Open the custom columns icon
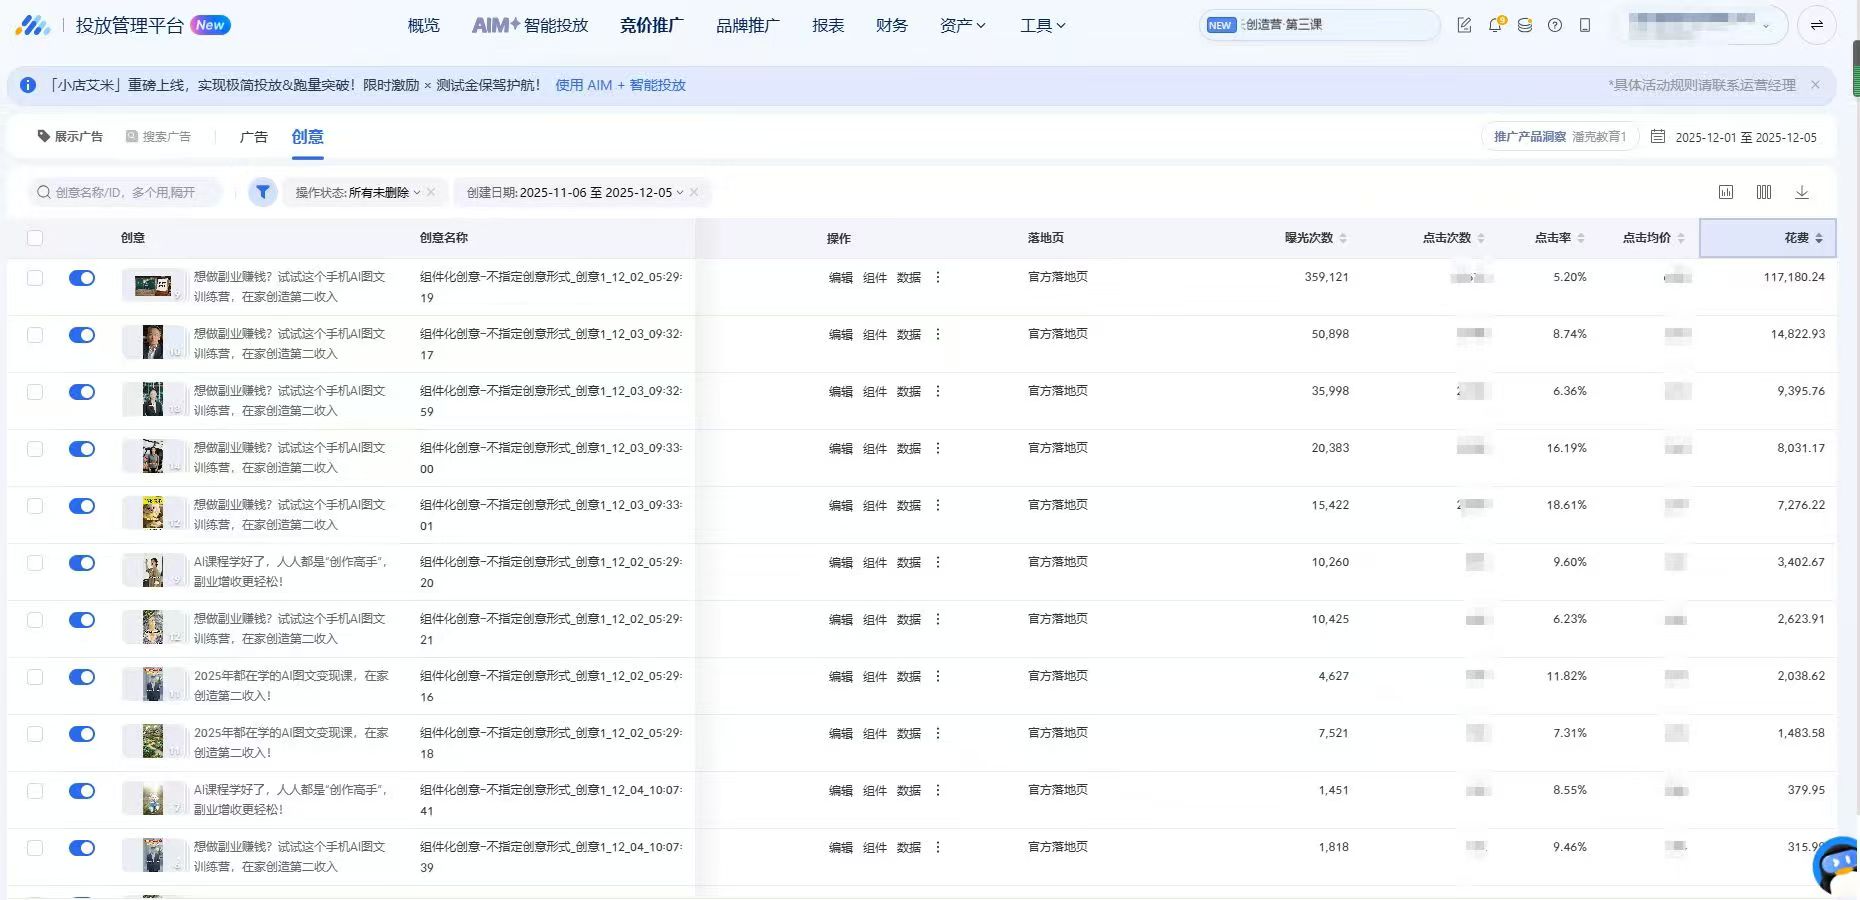 point(1764,192)
